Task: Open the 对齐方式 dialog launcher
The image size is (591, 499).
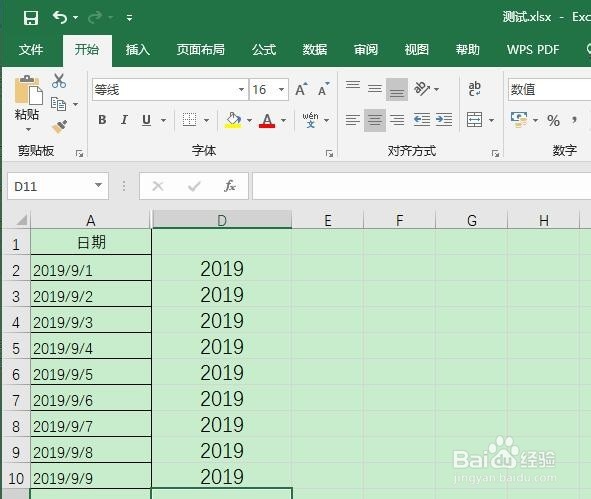Action: [x=495, y=153]
